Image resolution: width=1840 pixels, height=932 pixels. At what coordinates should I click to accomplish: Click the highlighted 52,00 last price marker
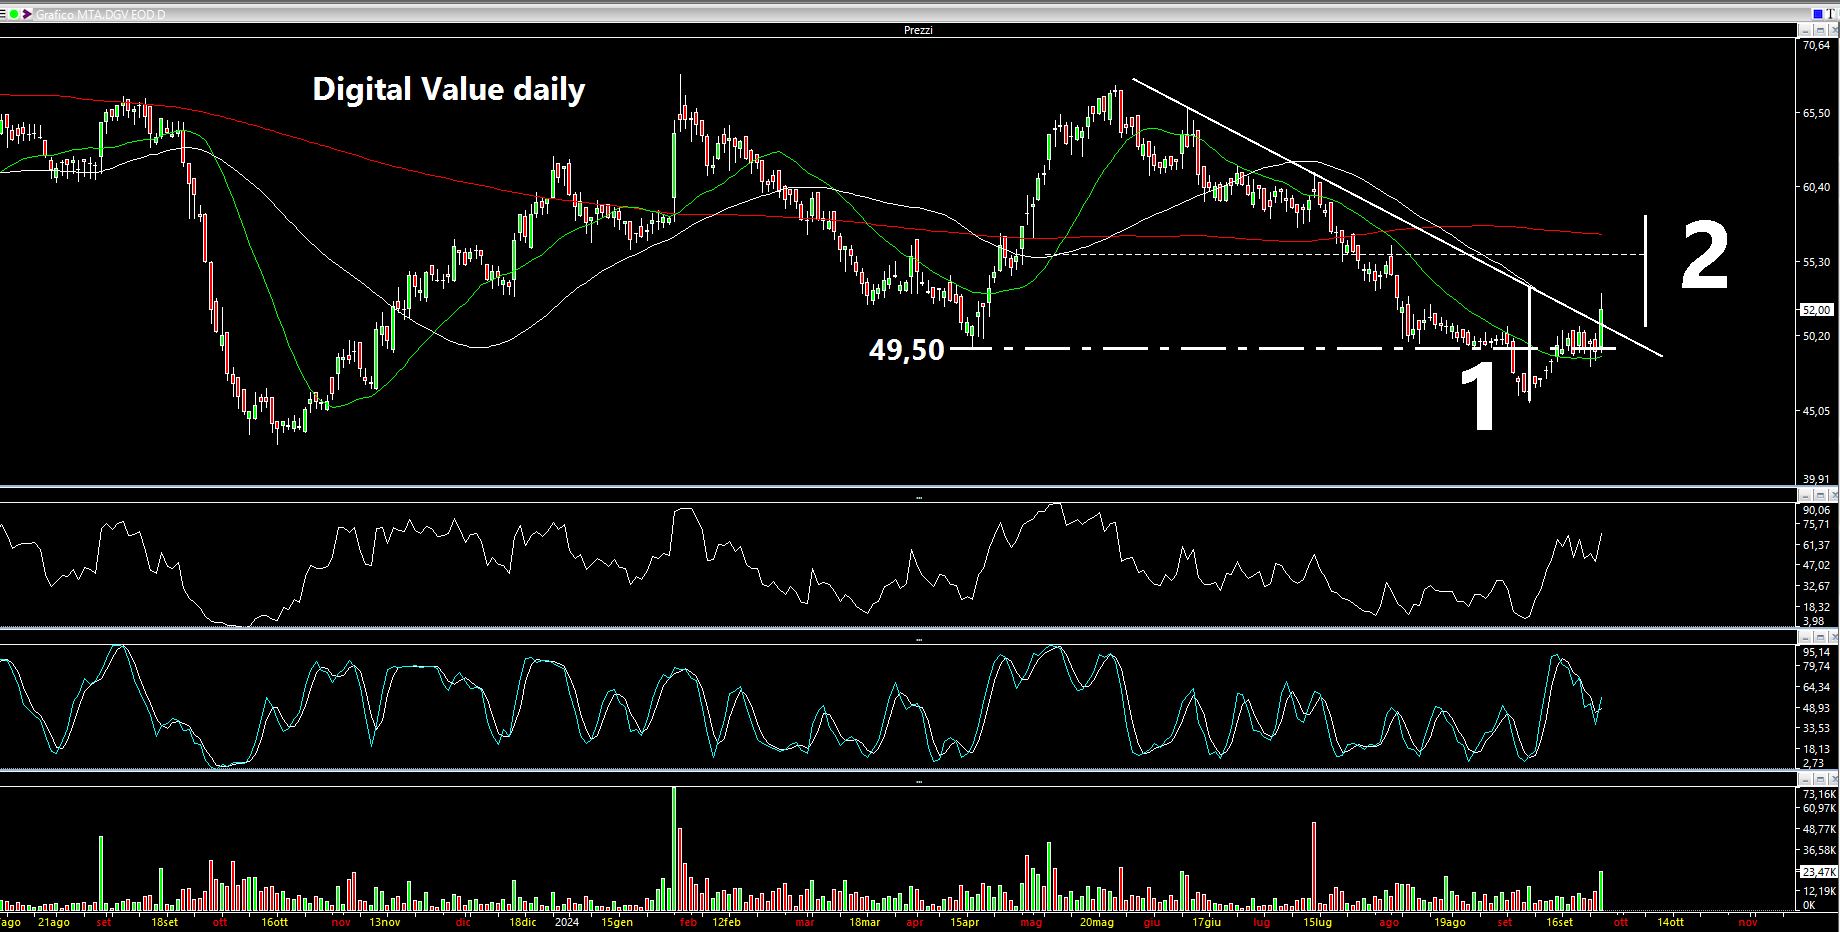(x=1815, y=310)
